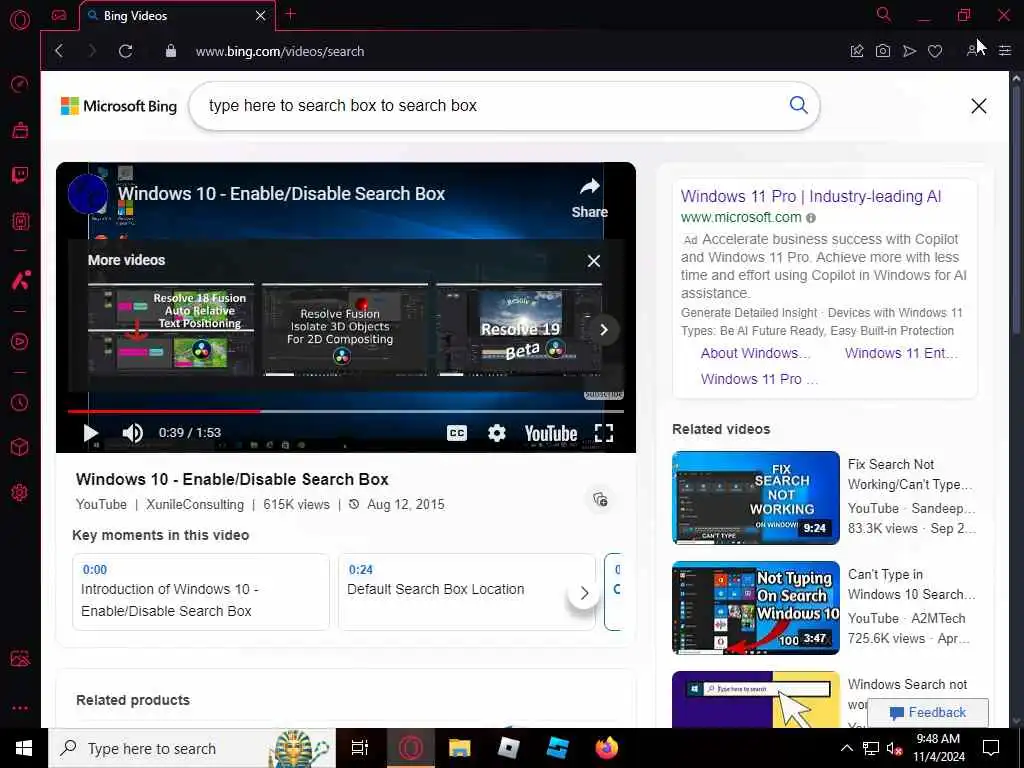Enter fullscreen video mode
The width and height of the screenshot is (1024, 768).
[604, 433]
